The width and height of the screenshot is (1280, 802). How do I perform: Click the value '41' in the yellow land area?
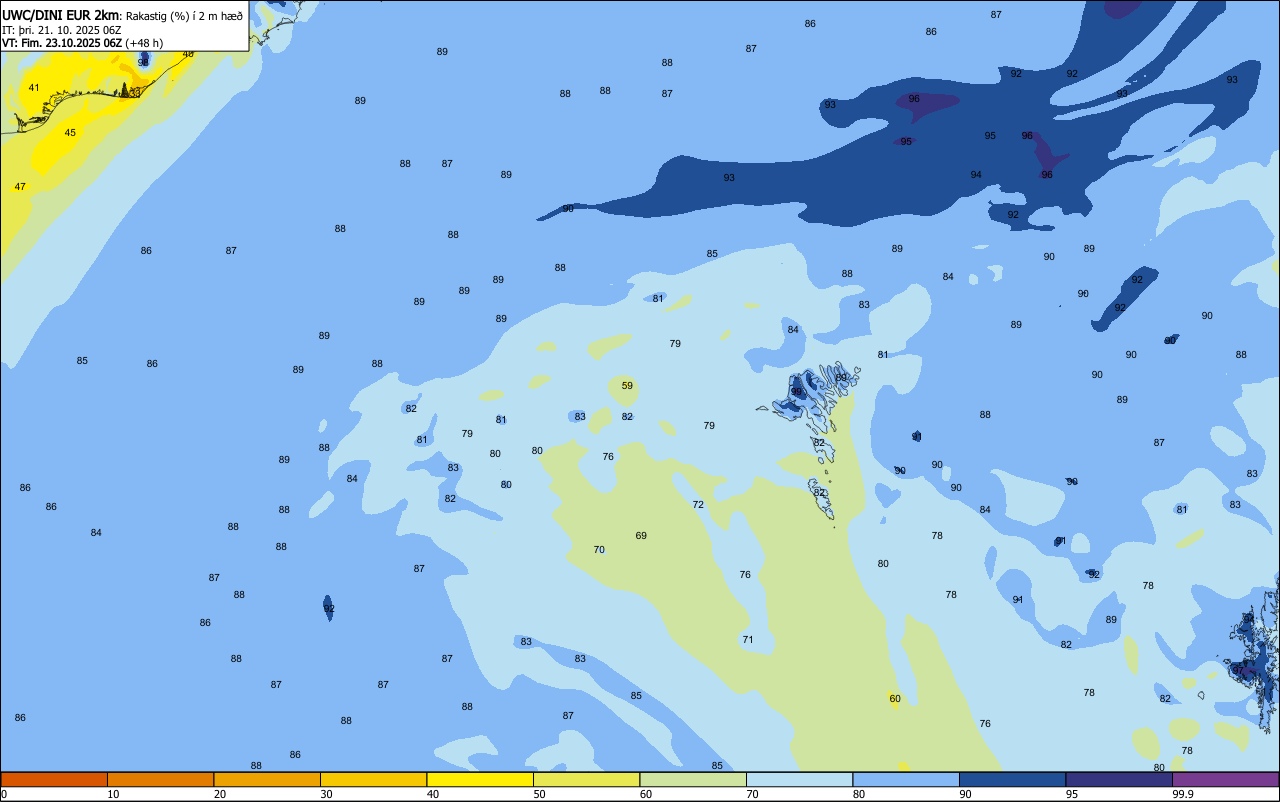point(34,87)
